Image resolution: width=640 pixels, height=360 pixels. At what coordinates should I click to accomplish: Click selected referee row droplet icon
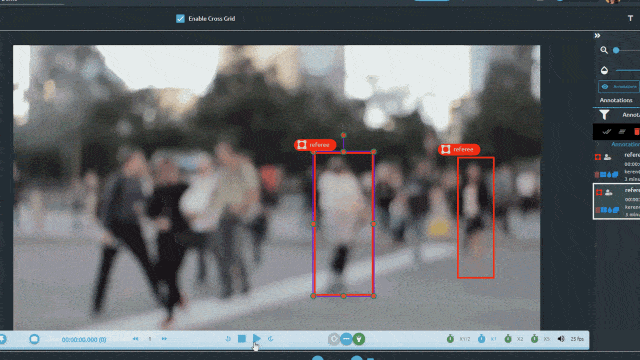(x=610, y=210)
